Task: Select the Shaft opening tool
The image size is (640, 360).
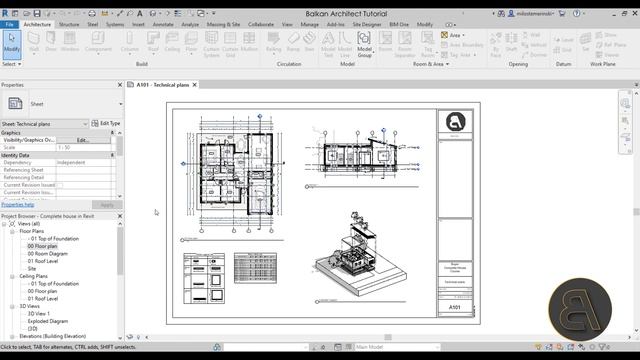Action: tap(511, 42)
